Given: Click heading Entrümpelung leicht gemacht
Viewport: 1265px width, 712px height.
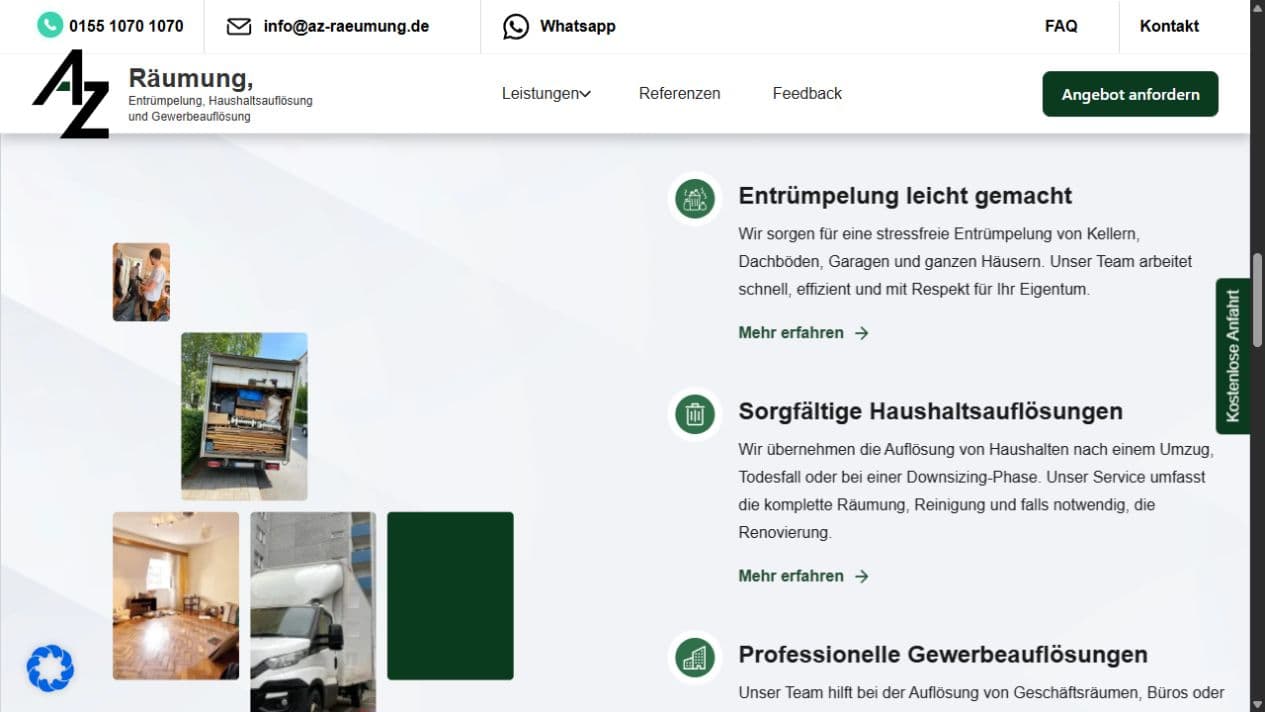Looking at the screenshot, I should tap(905, 196).
